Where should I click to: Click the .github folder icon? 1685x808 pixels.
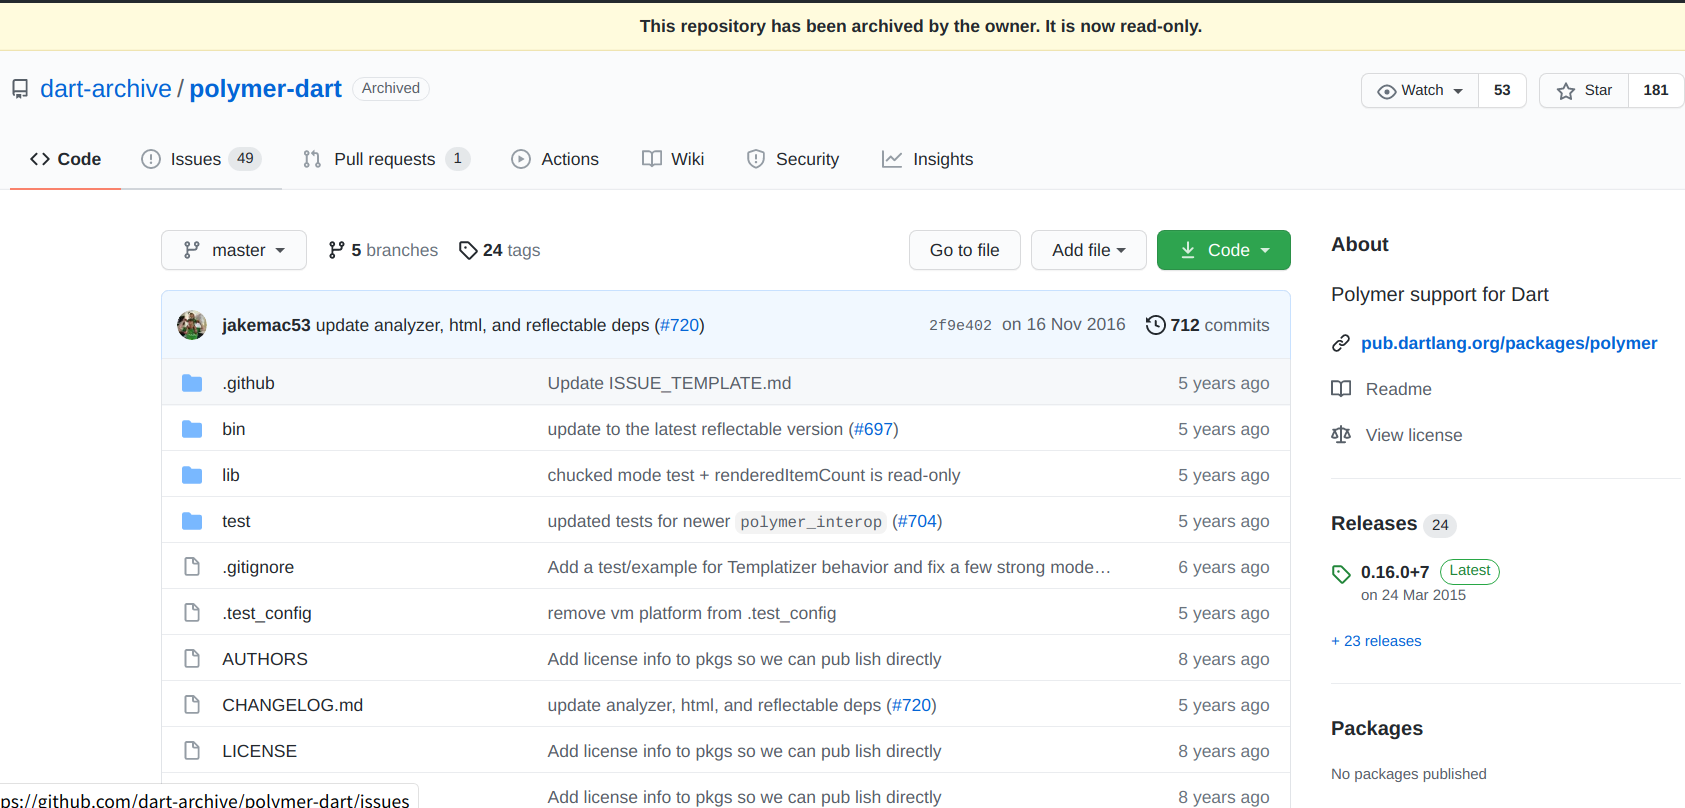[192, 383]
